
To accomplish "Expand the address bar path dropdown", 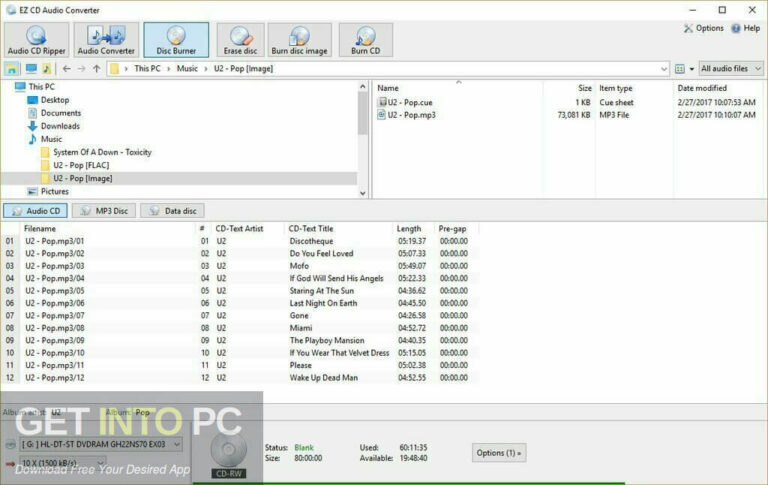I will tap(664, 69).
